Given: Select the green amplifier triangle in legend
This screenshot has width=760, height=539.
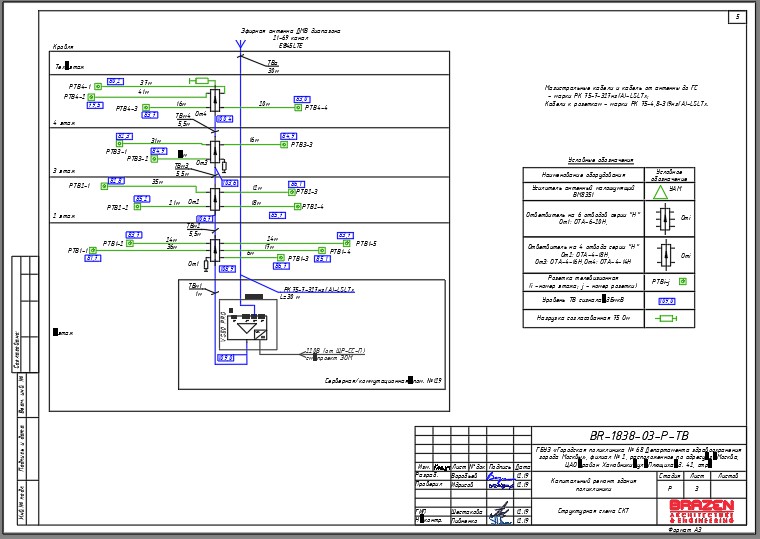Looking at the screenshot, I should tap(660, 192).
